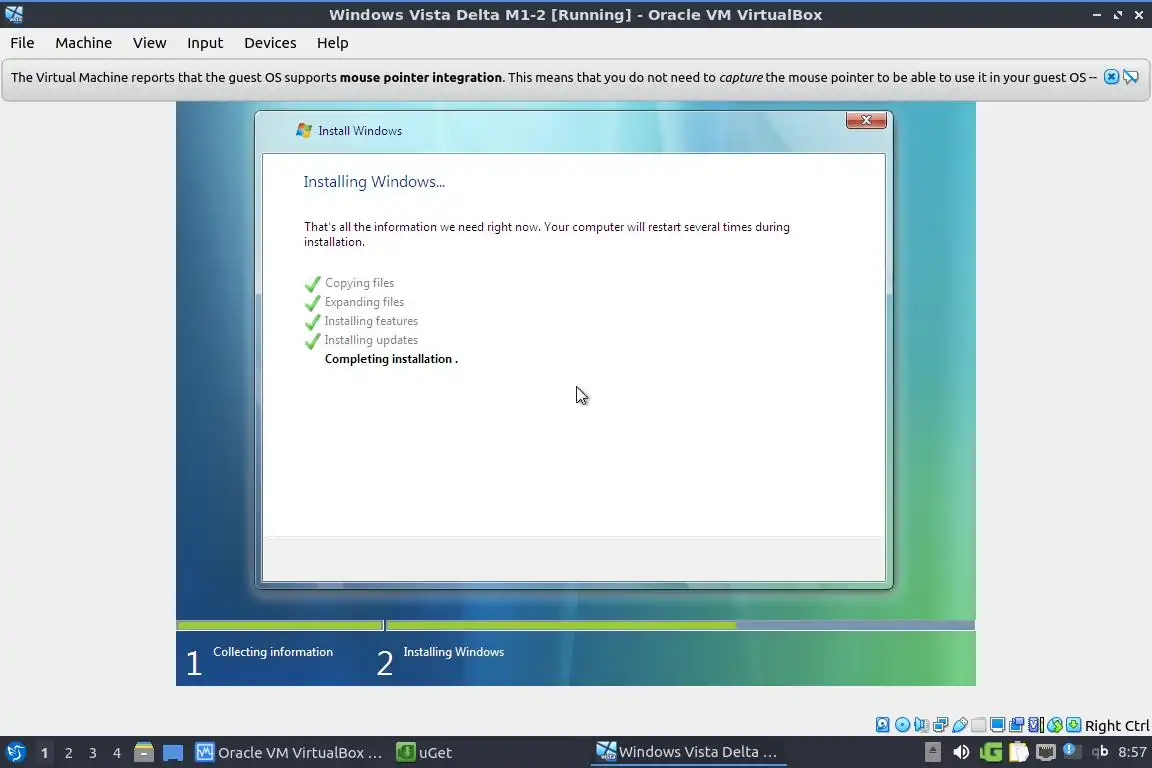The width and height of the screenshot is (1152, 768).
Task: Click the Installing Windows stage label at bottom
Action: click(x=453, y=652)
